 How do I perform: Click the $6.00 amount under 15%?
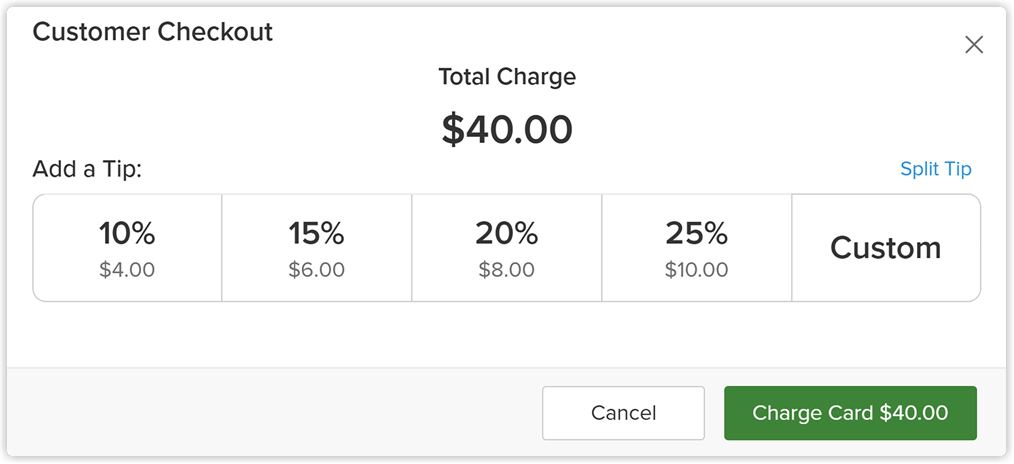(x=317, y=269)
